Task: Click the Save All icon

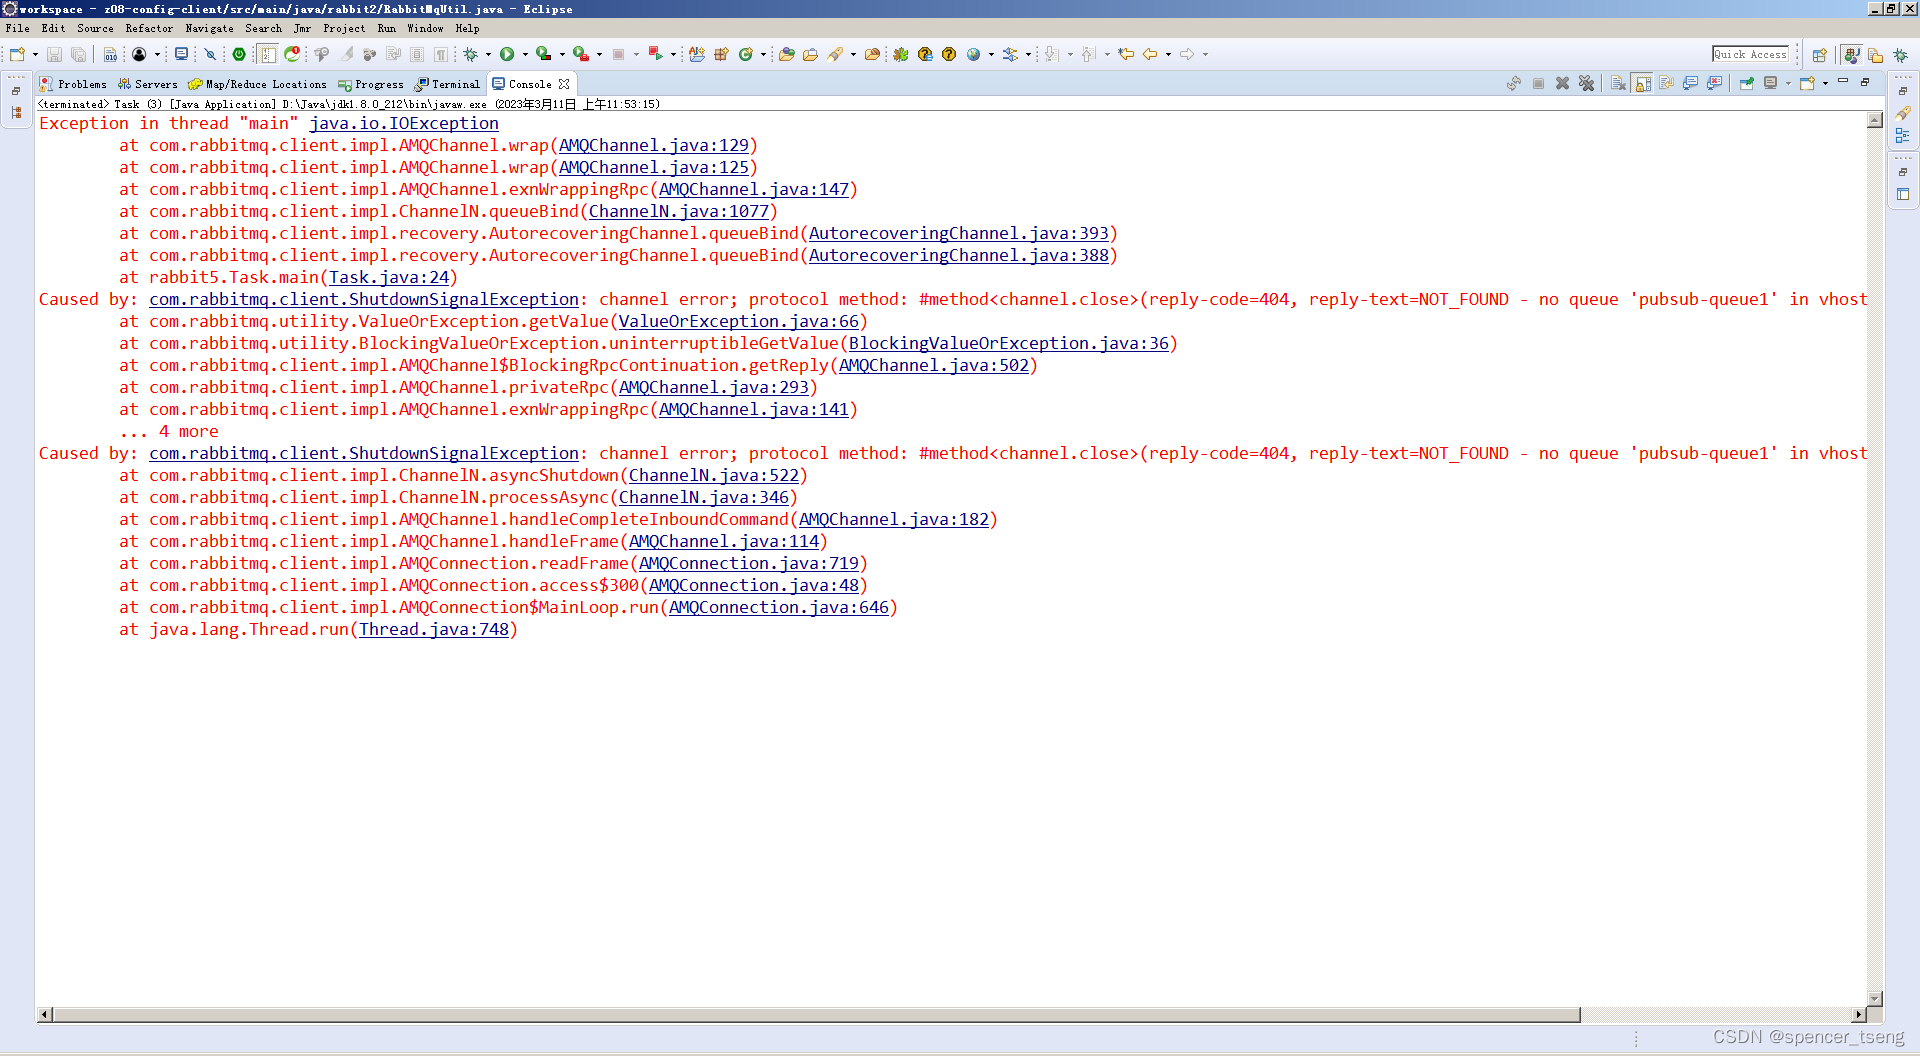Action: (x=78, y=55)
